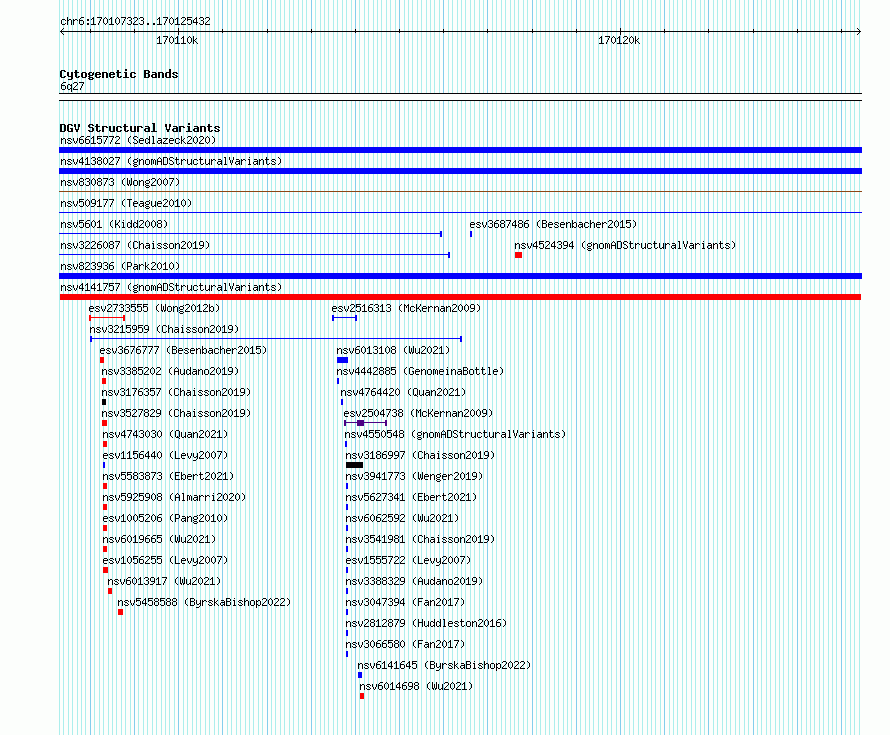Select esv2733555 (Wong2012b) variant
The height and width of the screenshot is (735, 890).
[154, 308]
